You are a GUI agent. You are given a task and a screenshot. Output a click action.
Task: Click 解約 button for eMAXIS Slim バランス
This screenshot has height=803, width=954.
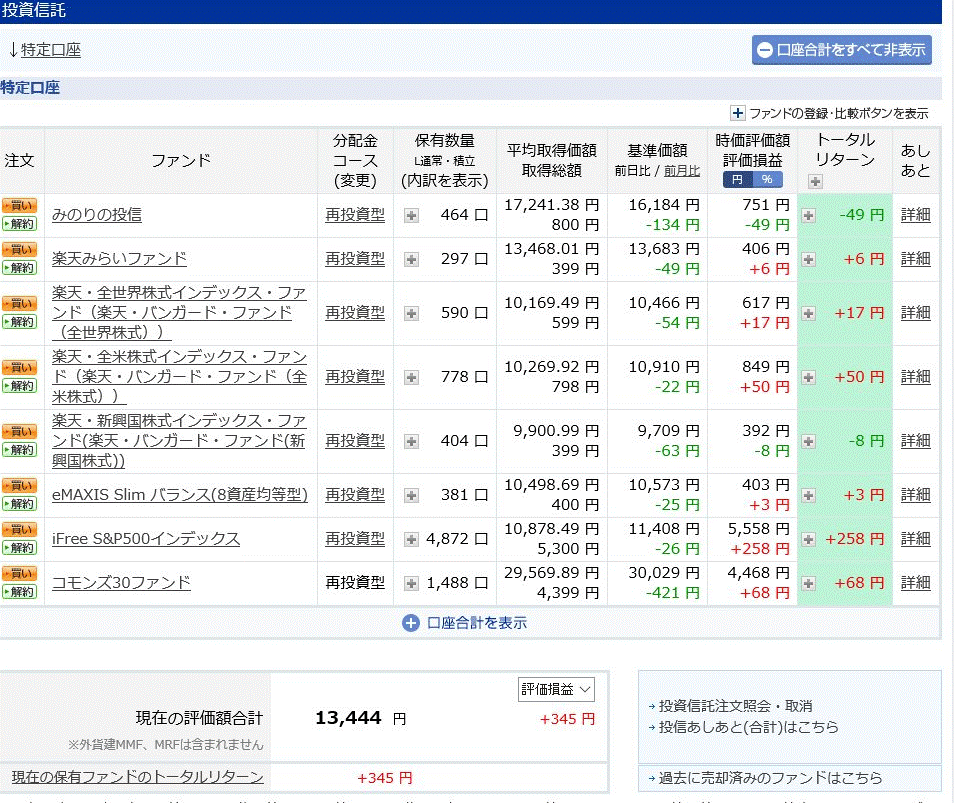(19, 504)
